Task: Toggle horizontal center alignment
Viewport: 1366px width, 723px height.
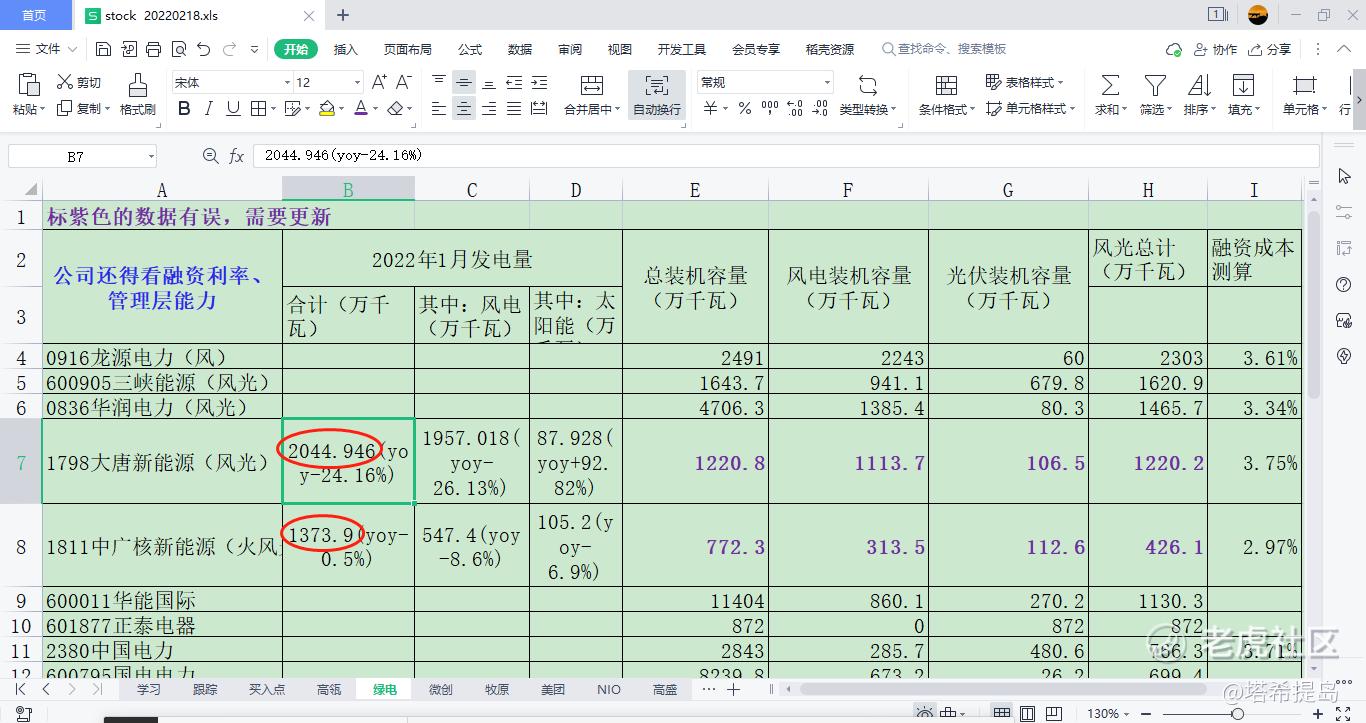Action: pos(464,109)
